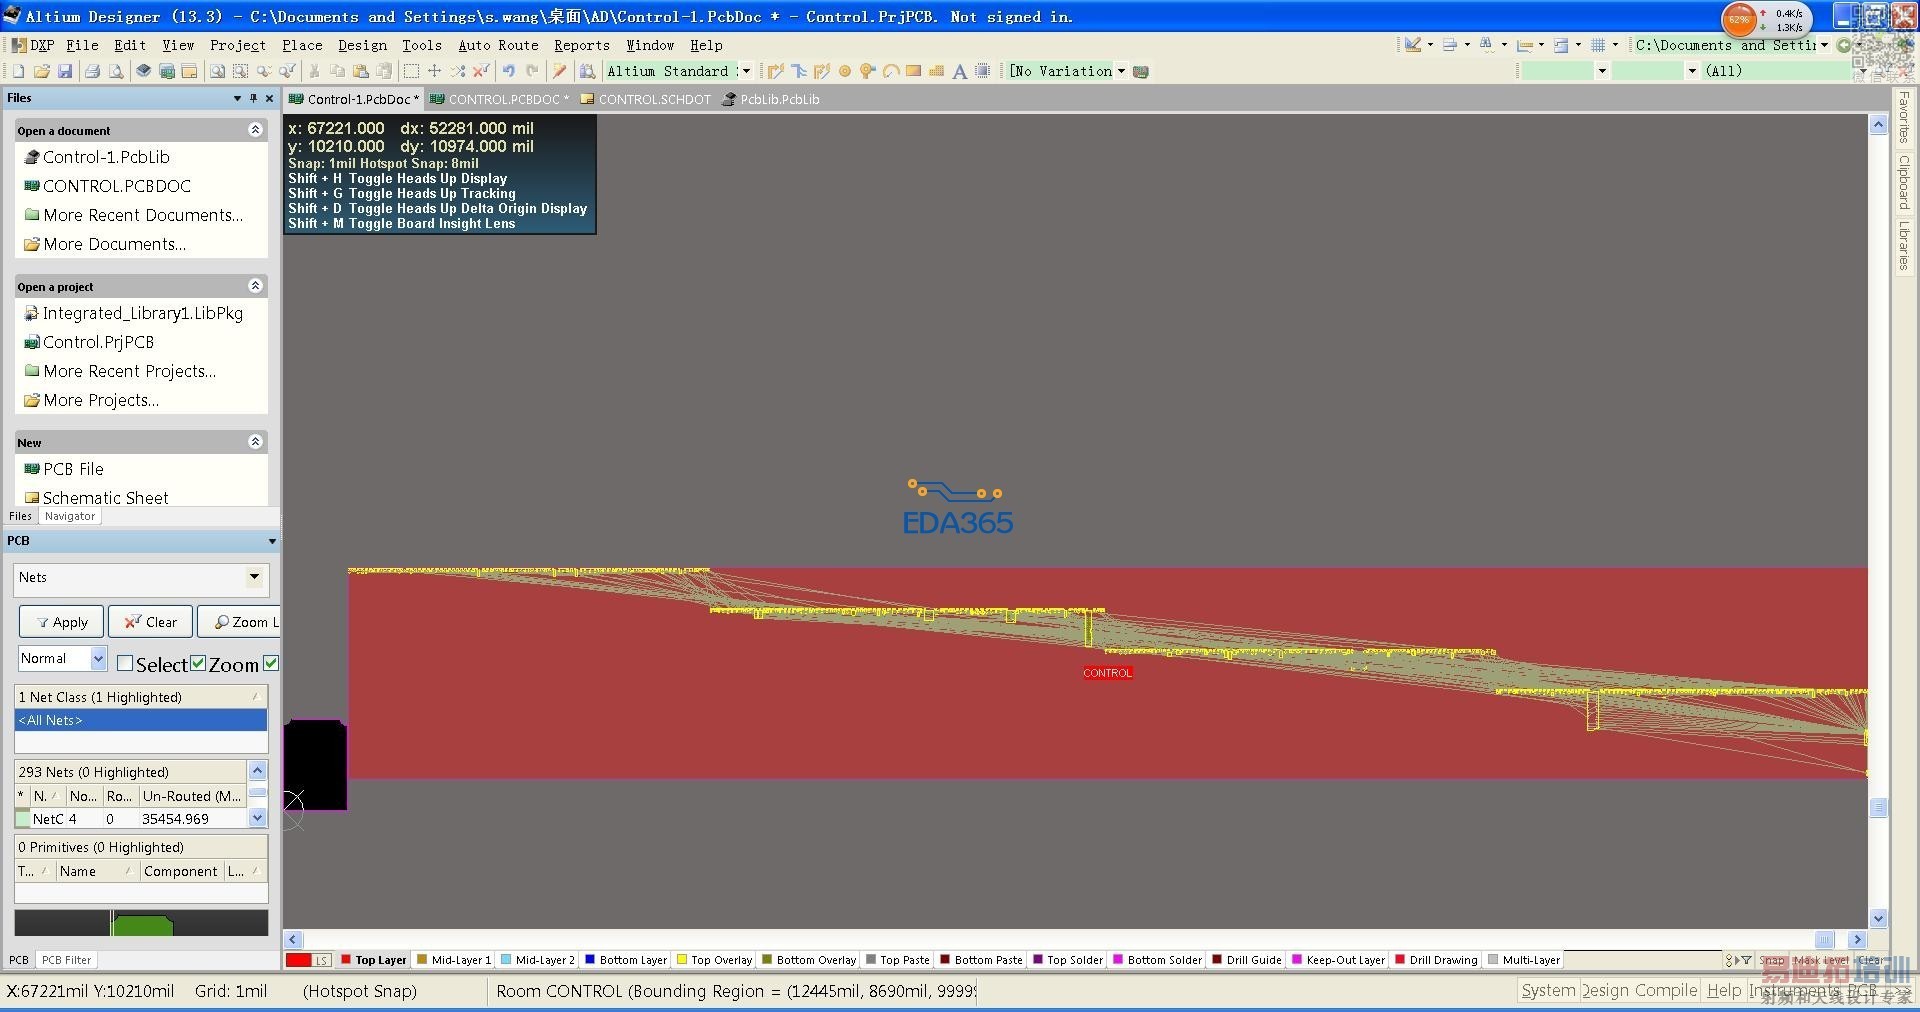This screenshot has width=1920, height=1012.
Task: Click the board thumbnail preview in PCB panel
Action: pyautogui.click(x=141, y=922)
